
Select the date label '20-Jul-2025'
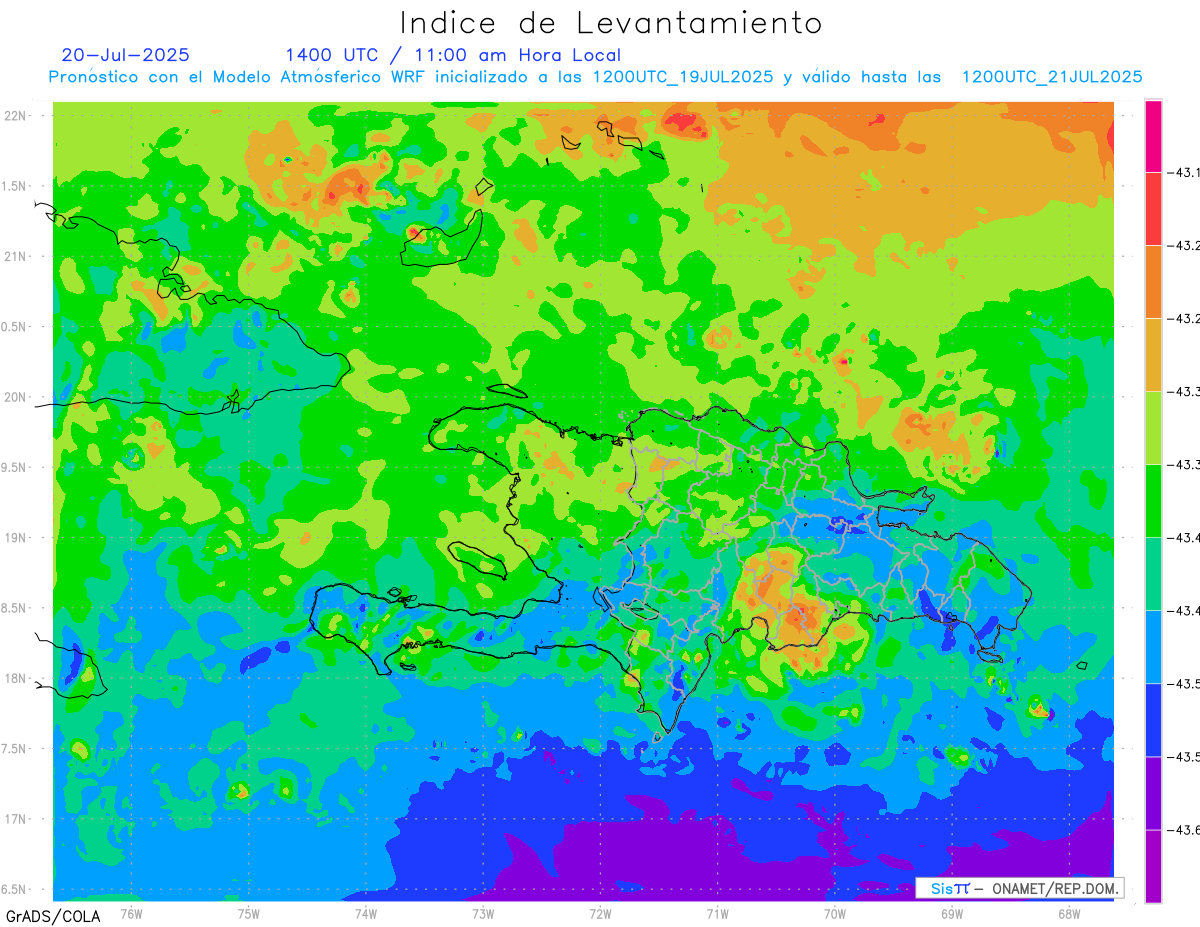coord(125,55)
